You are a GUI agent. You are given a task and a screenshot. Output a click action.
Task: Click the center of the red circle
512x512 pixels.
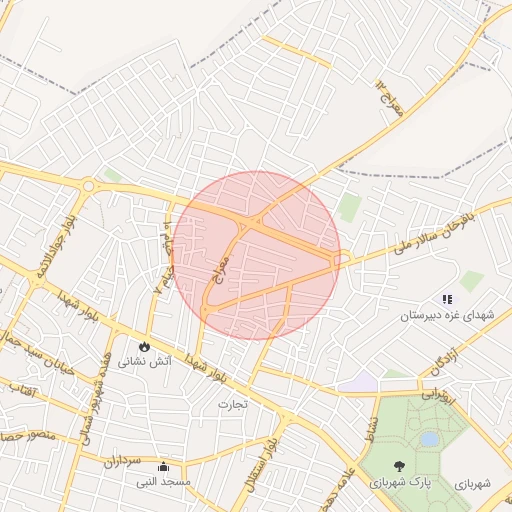coord(256,255)
